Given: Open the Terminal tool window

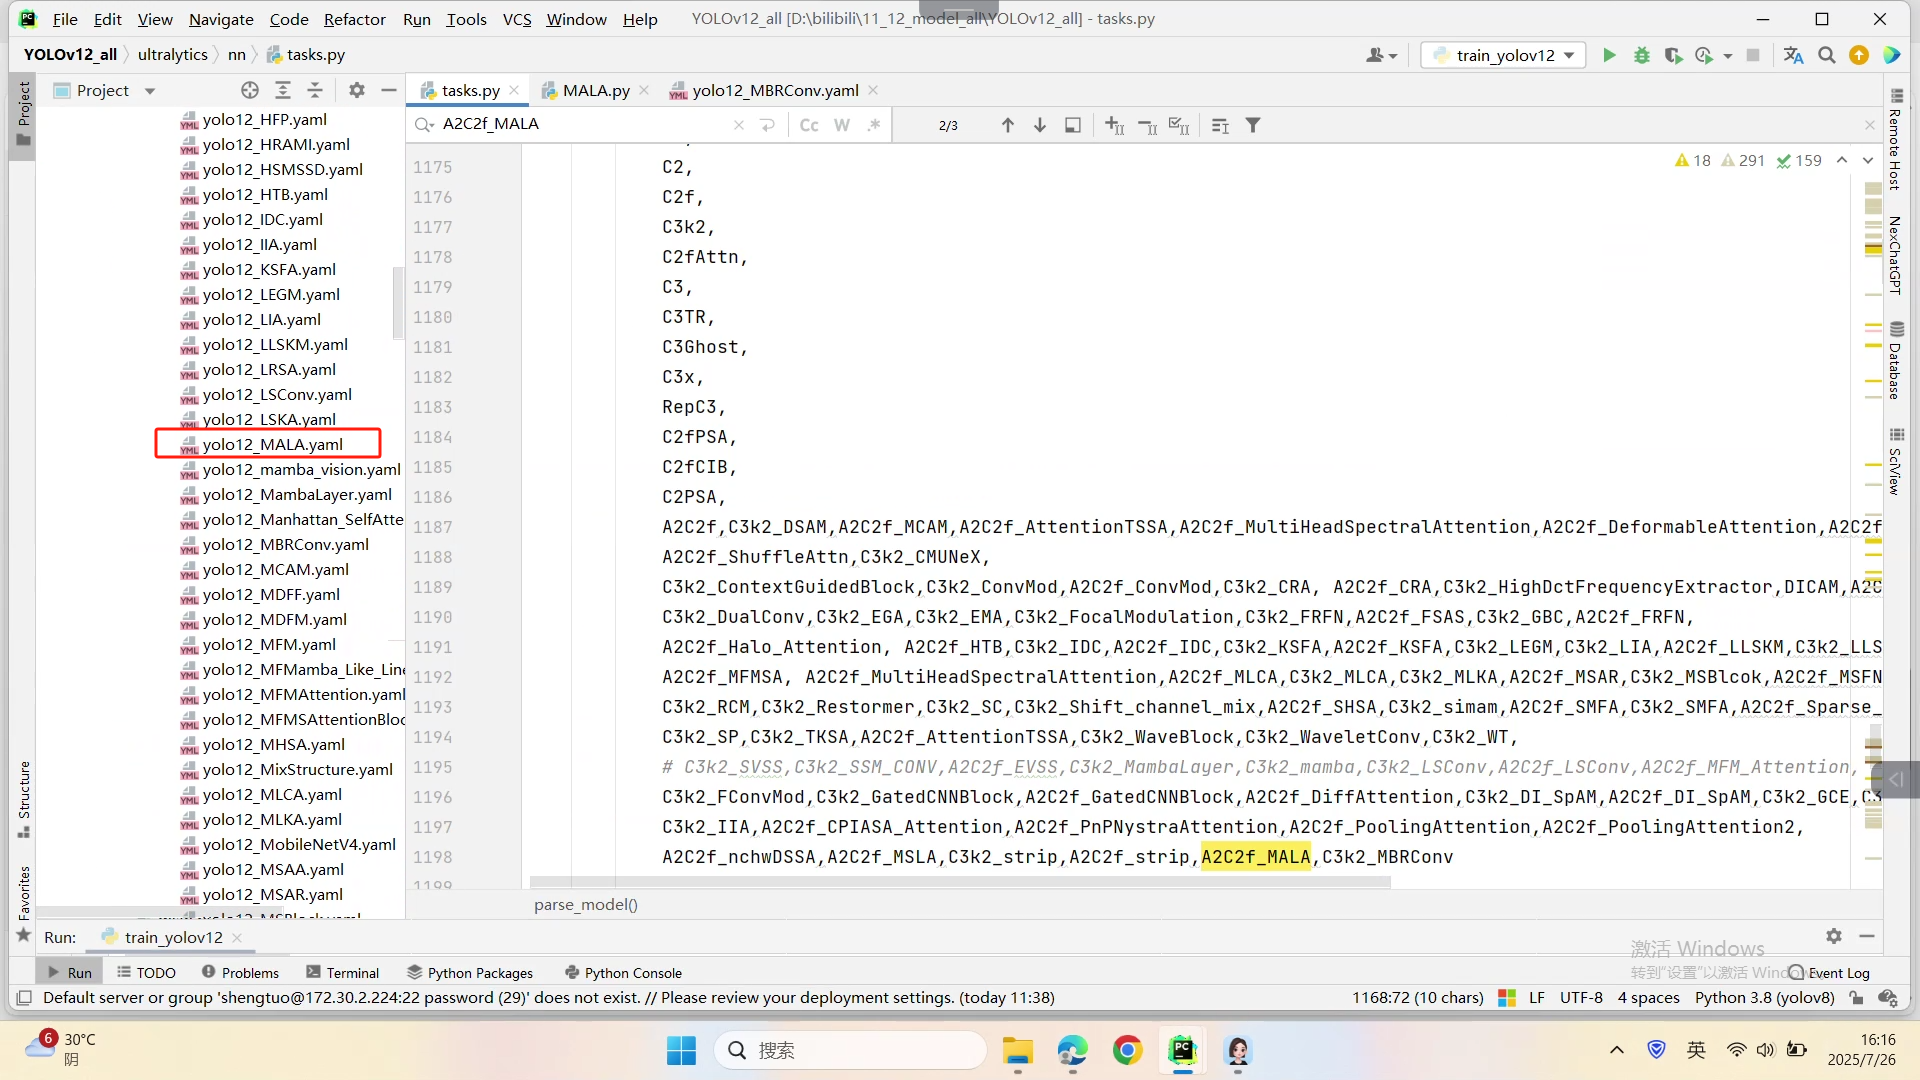Looking at the screenshot, I should point(343,972).
